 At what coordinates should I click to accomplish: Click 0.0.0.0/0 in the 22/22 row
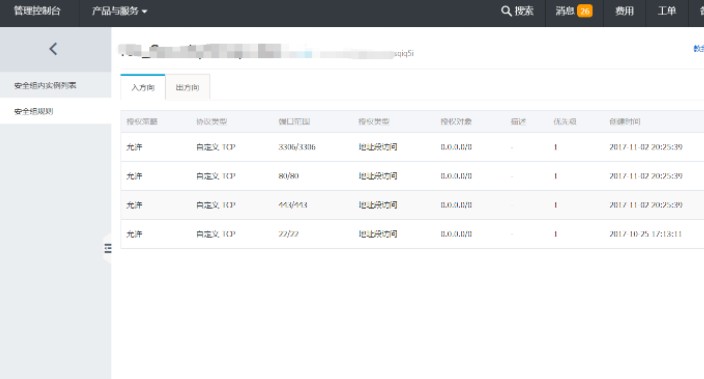coord(456,234)
